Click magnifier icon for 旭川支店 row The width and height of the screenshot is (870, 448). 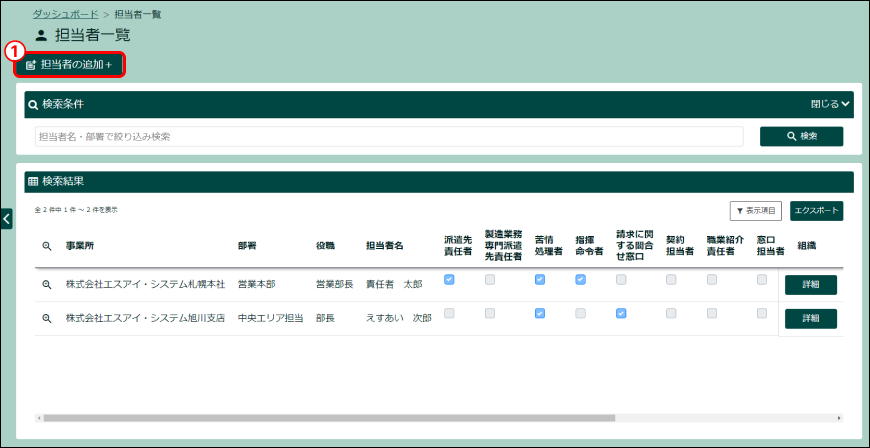(47, 319)
